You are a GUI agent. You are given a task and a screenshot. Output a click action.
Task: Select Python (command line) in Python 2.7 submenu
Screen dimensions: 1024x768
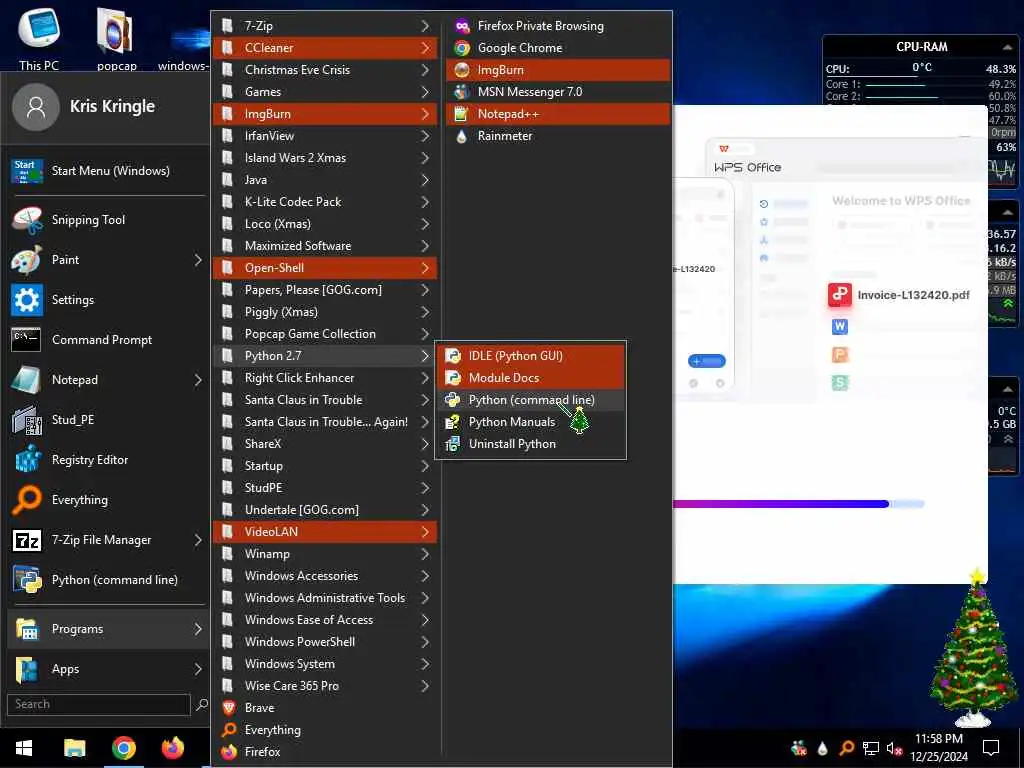pyautogui.click(x=531, y=400)
